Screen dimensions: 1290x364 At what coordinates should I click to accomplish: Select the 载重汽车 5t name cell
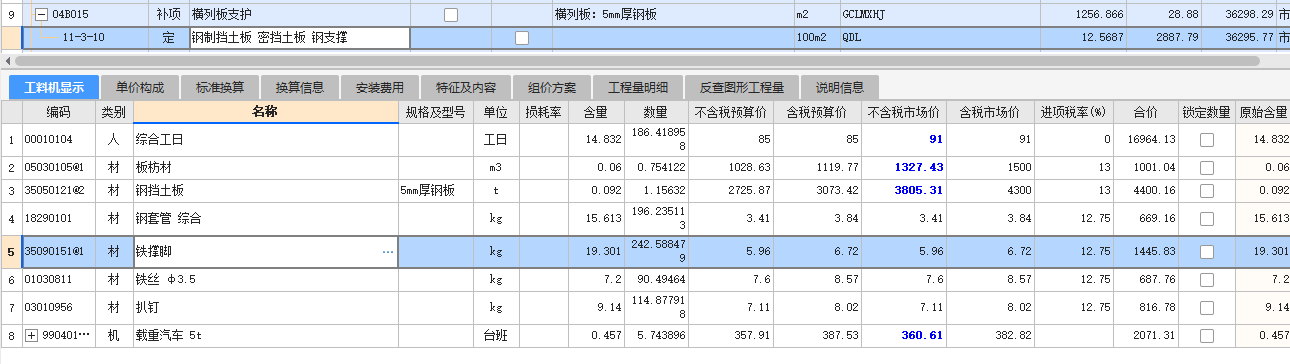click(x=265, y=335)
